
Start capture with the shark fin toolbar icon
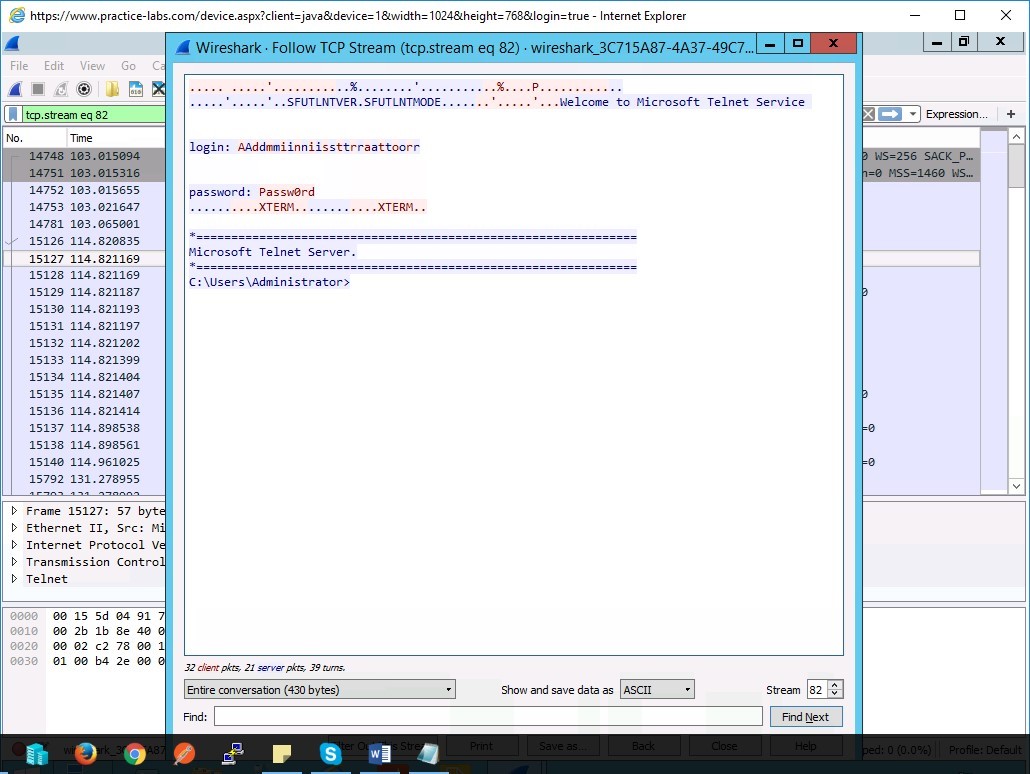click(15, 89)
